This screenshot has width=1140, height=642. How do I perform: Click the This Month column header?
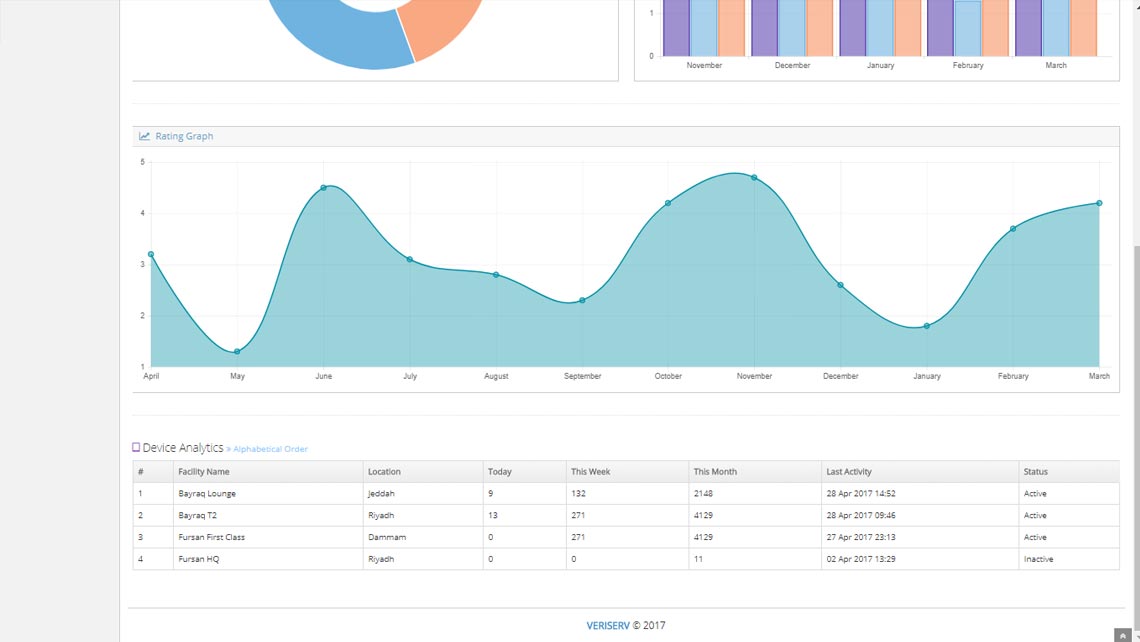click(x=714, y=472)
